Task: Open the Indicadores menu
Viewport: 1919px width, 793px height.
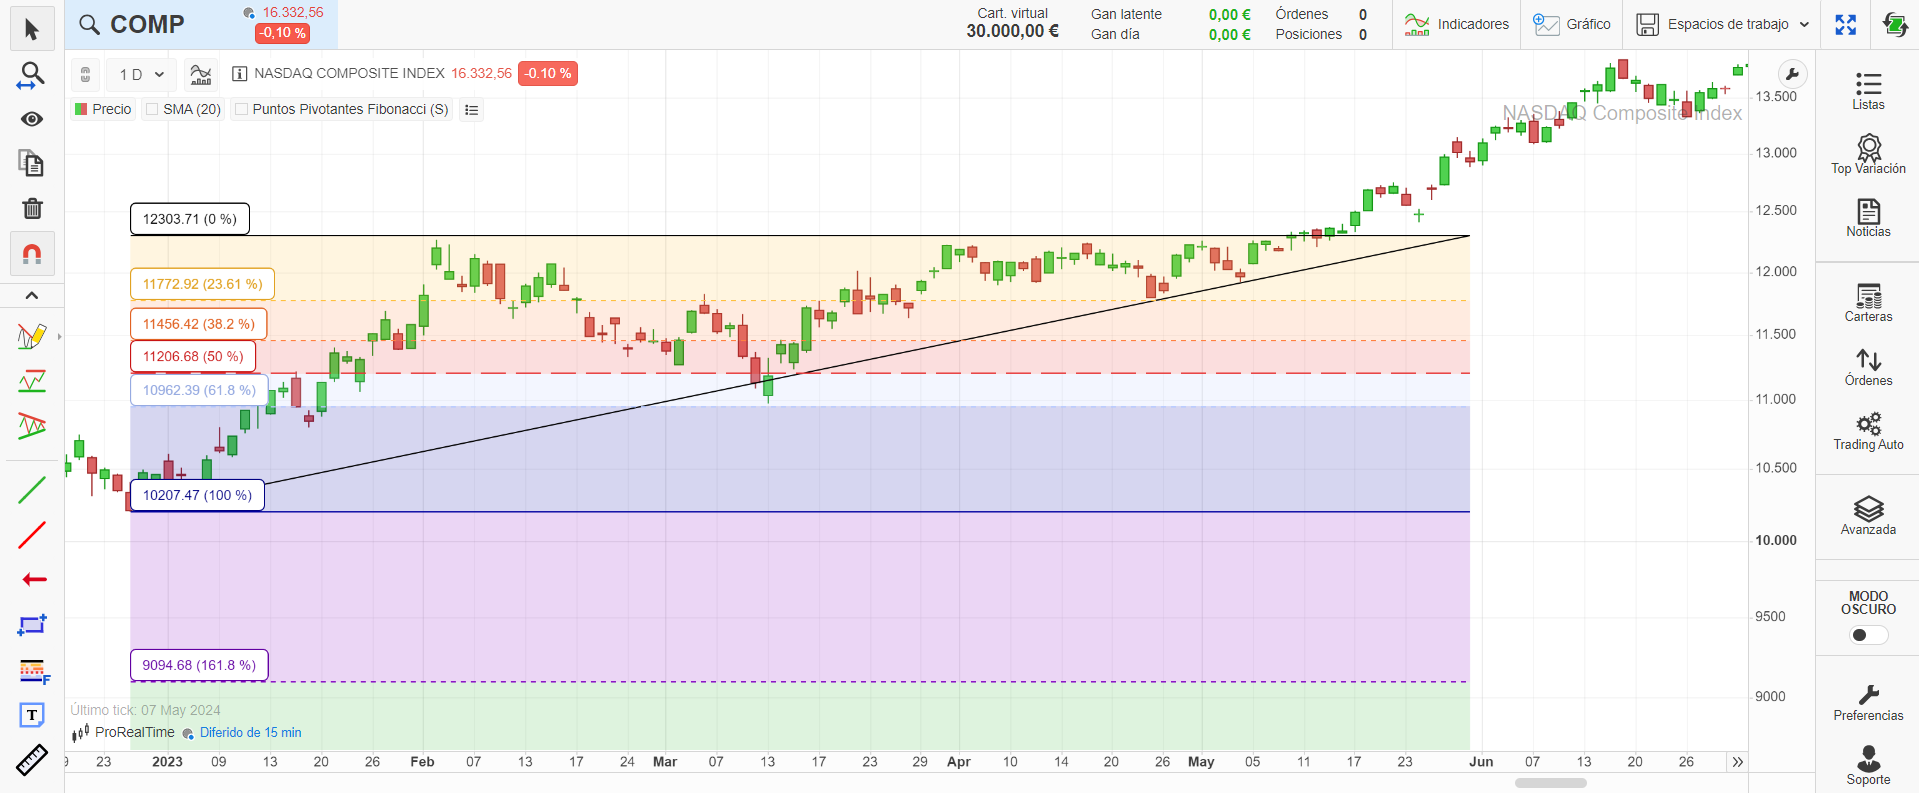Action: [x=1457, y=25]
